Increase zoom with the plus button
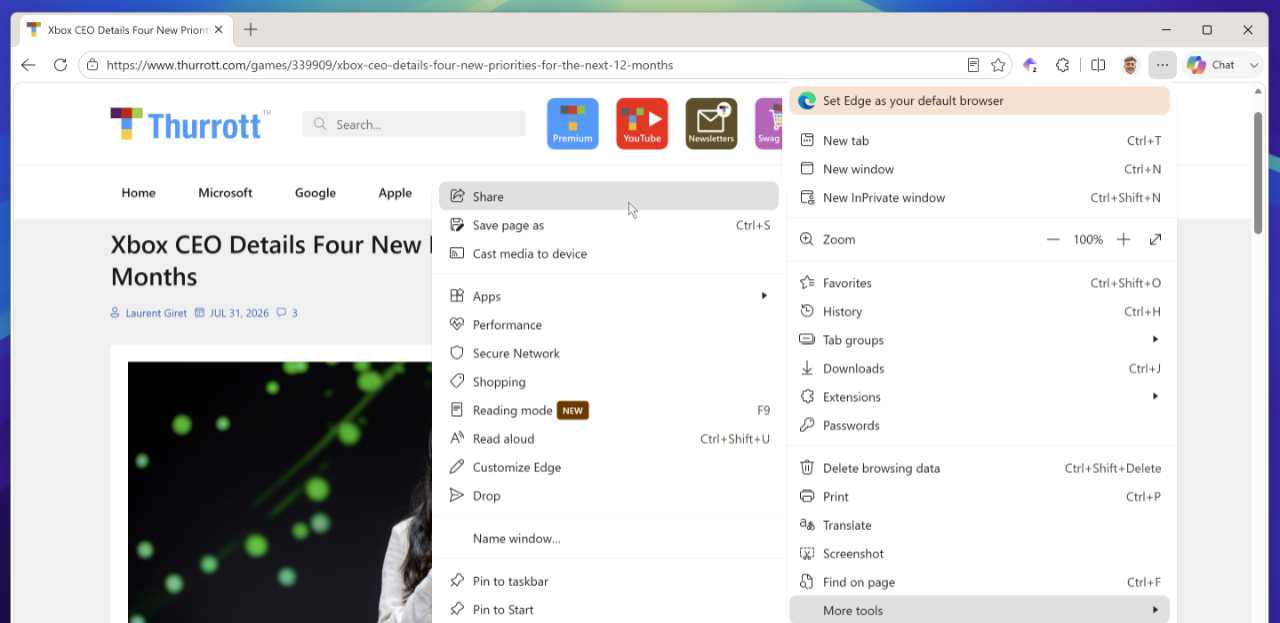The image size is (1280, 623). pyautogui.click(x=1123, y=240)
